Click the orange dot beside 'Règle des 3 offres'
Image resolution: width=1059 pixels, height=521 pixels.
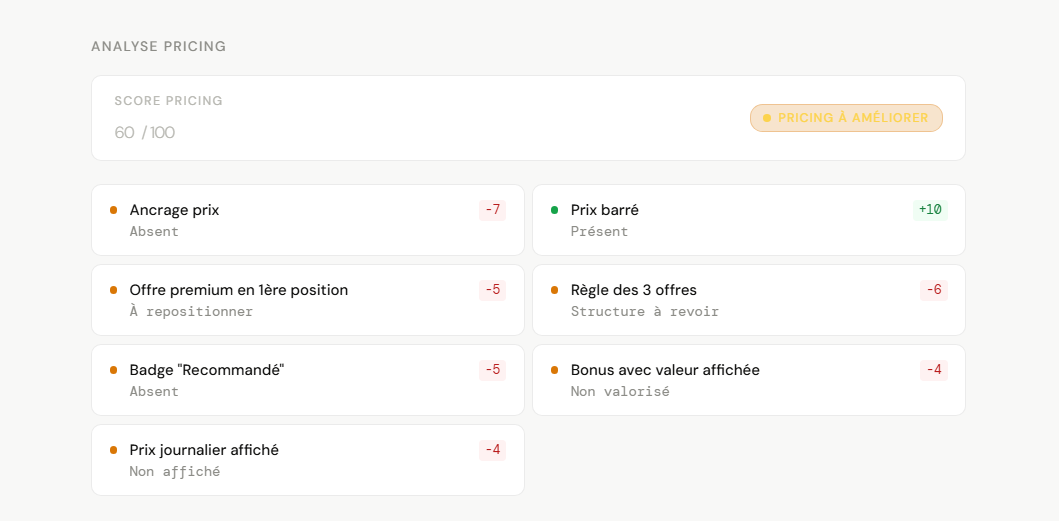[554, 290]
